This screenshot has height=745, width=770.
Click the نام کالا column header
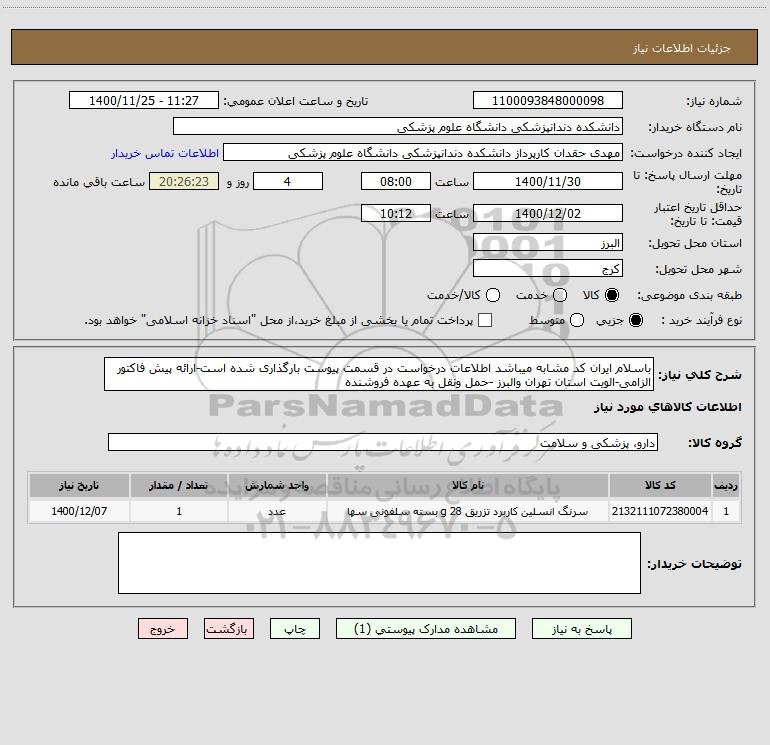pos(468,486)
